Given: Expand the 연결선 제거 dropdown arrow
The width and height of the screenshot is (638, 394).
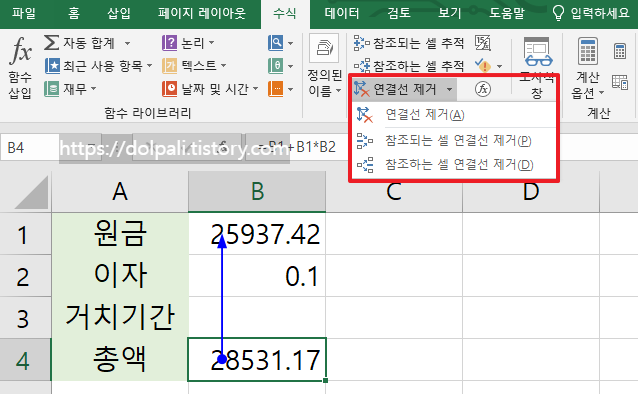Looking at the screenshot, I should pyautogui.click(x=449, y=89).
